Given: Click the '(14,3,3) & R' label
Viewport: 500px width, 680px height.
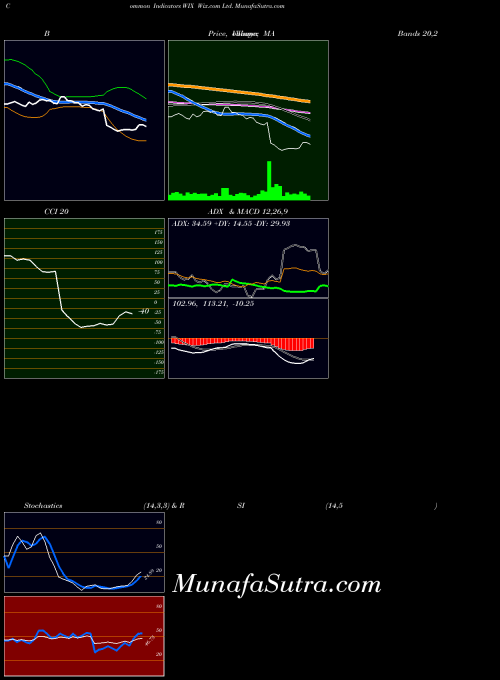Looking at the screenshot, I should pyautogui.click(x=164, y=506).
